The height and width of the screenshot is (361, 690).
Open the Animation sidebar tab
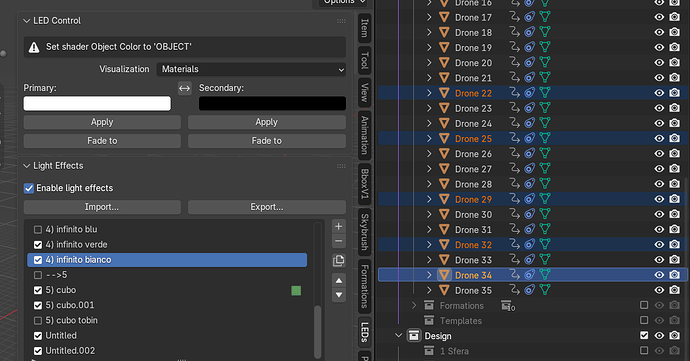point(364,135)
